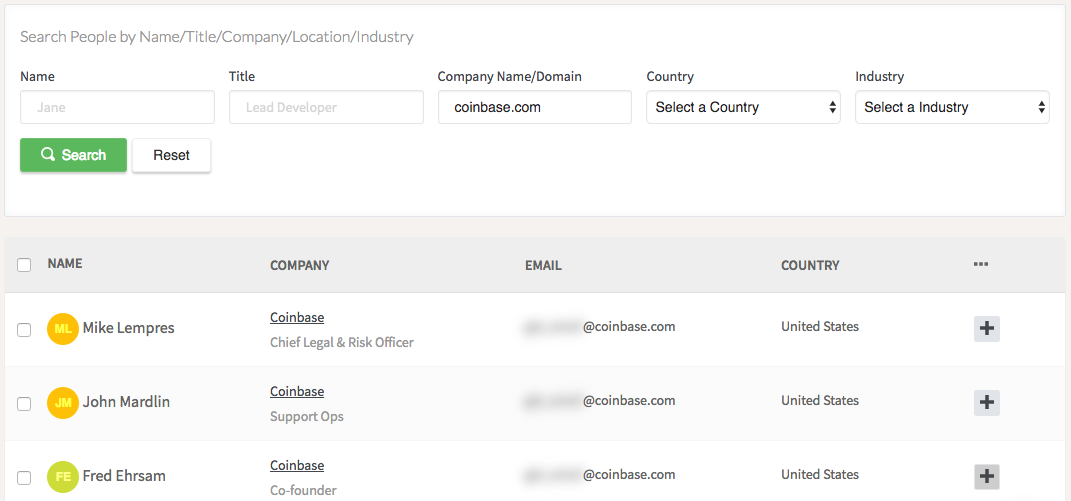Expand the Select a Industry dropdown

(952, 107)
